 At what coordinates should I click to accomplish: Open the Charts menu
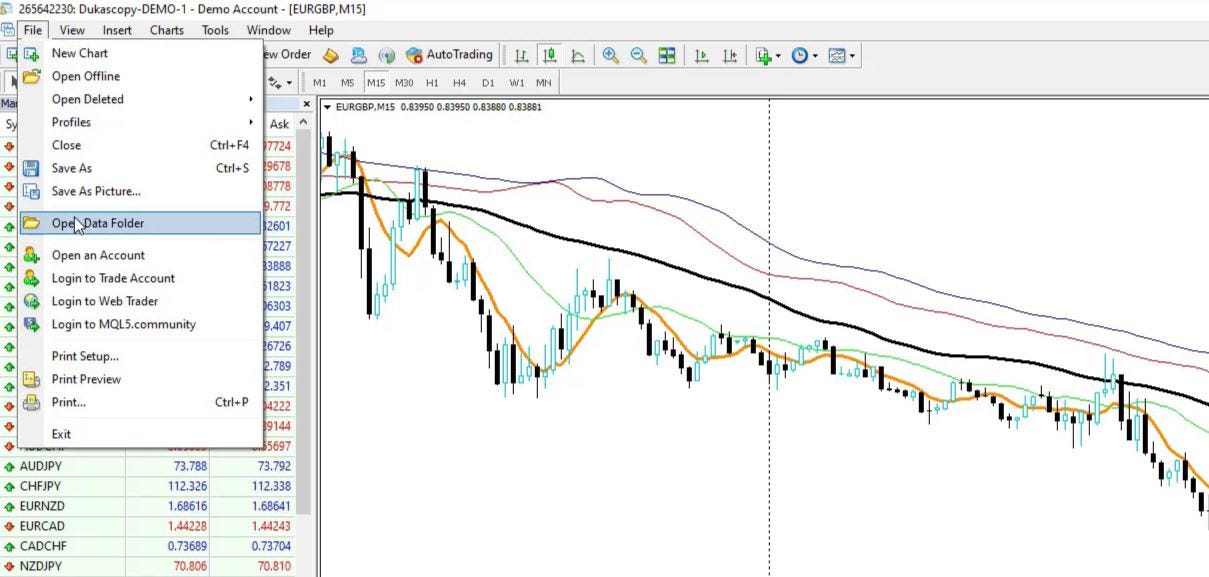166,30
